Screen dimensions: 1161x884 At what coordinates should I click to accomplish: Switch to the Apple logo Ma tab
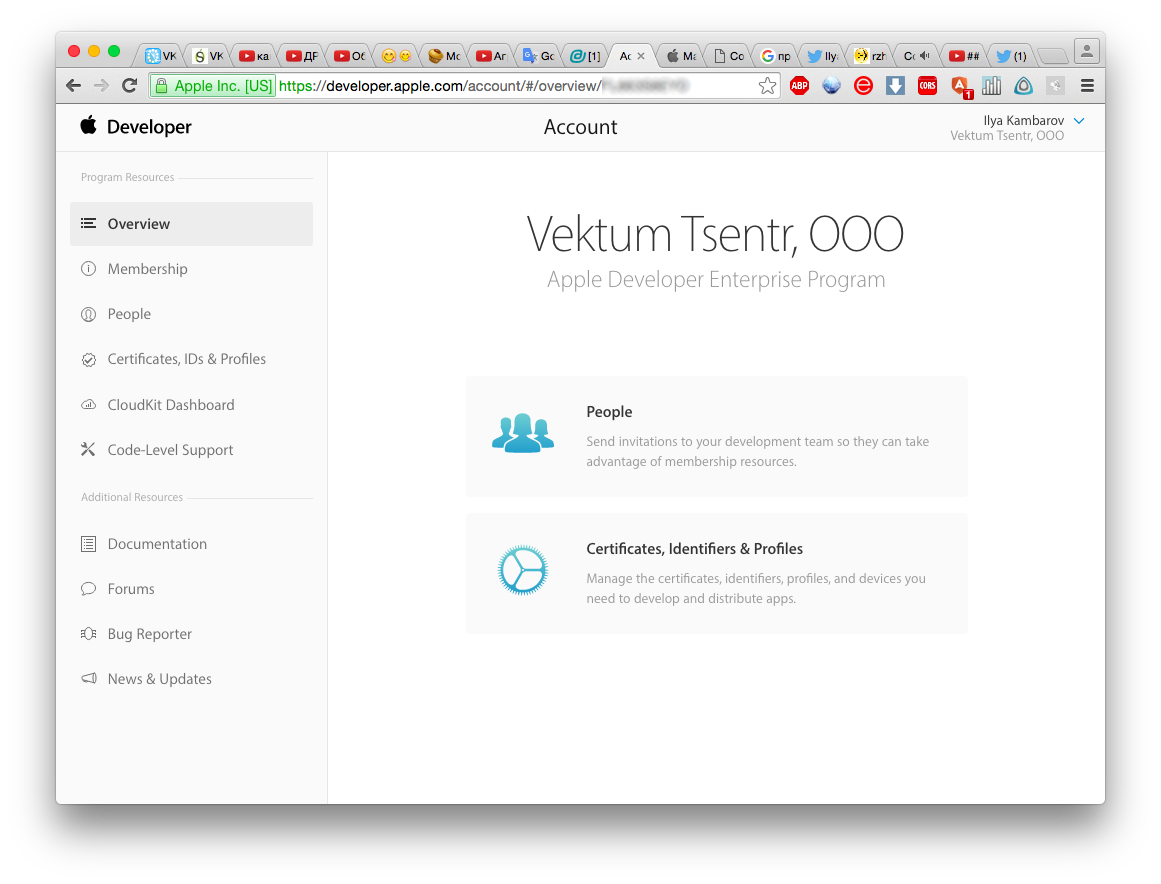(x=680, y=56)
